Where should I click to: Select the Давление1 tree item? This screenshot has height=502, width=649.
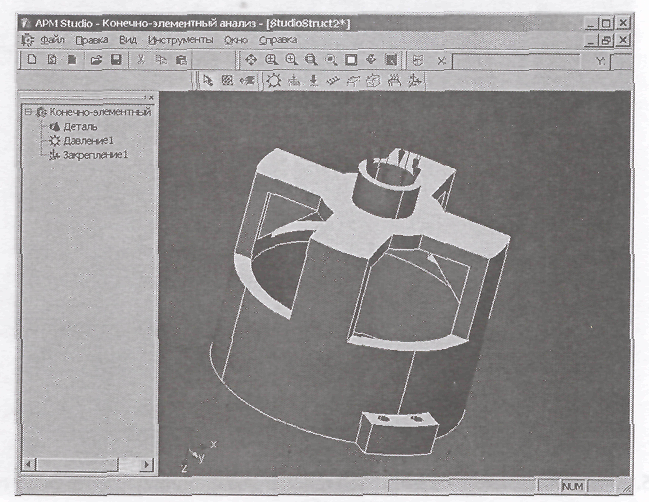click(x=88, y=141)
